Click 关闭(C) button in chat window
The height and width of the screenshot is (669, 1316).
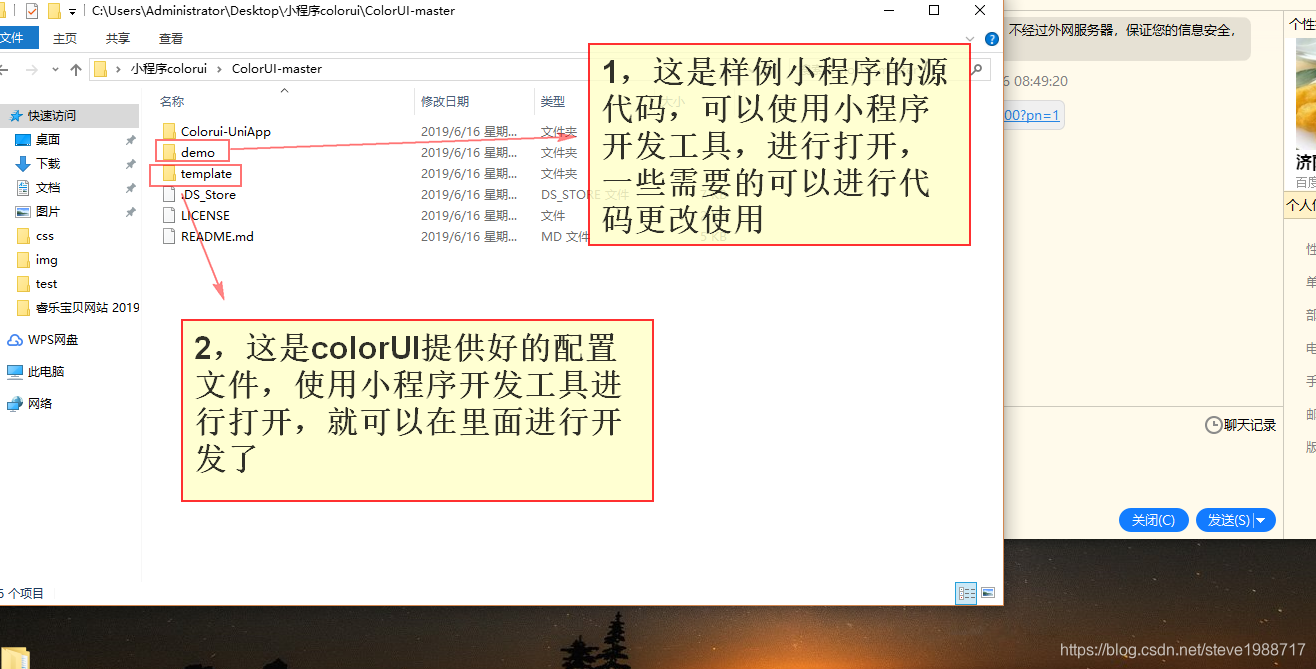click(x=1153, y=520)
